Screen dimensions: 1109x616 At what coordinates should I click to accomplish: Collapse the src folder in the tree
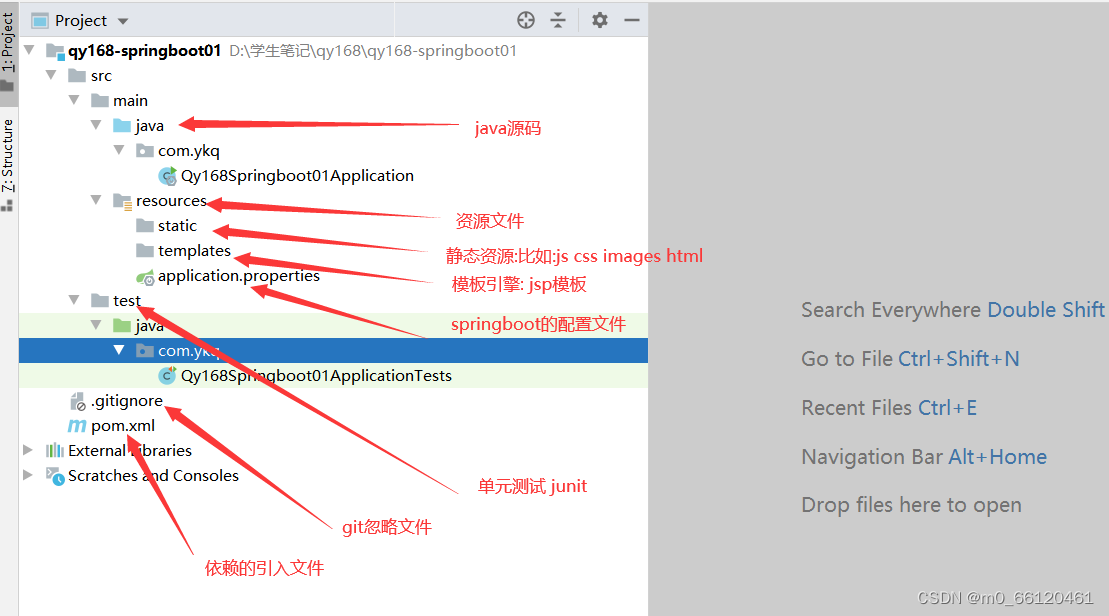(x=51, y=74)
